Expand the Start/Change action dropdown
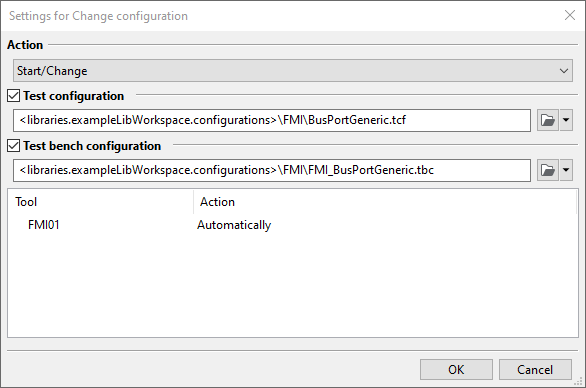Screen dimensions: 586x388 point(293,71)
